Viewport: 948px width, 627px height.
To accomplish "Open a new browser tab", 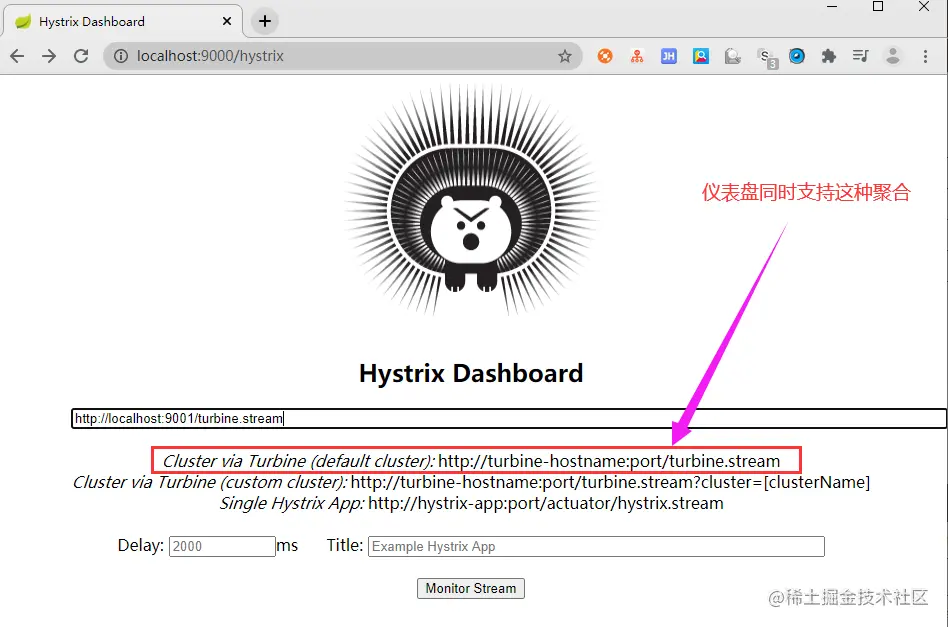I will click(x=265, y=21).
